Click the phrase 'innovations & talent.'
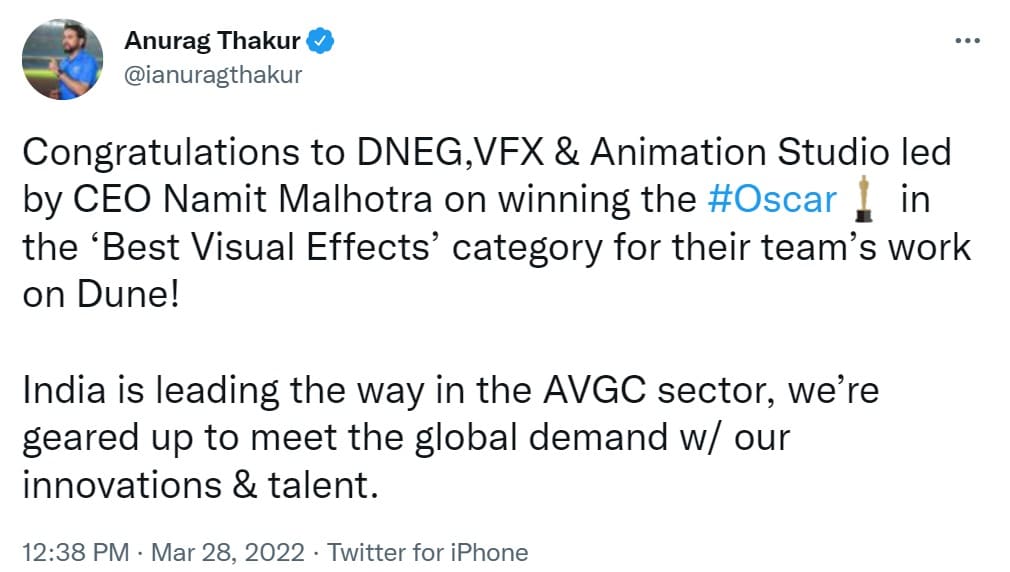The image size is (1010, 572). 200,485
